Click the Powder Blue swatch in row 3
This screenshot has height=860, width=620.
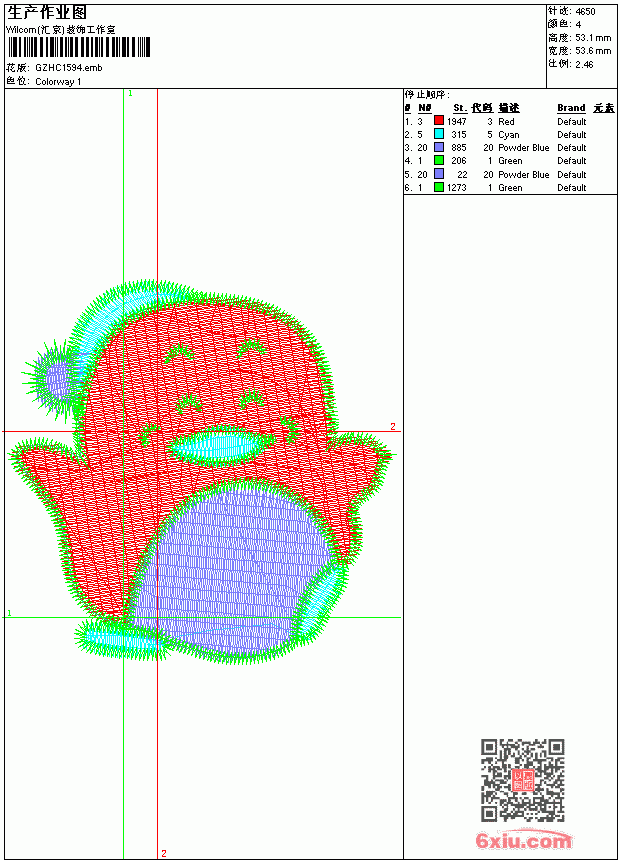coord(439,147)
